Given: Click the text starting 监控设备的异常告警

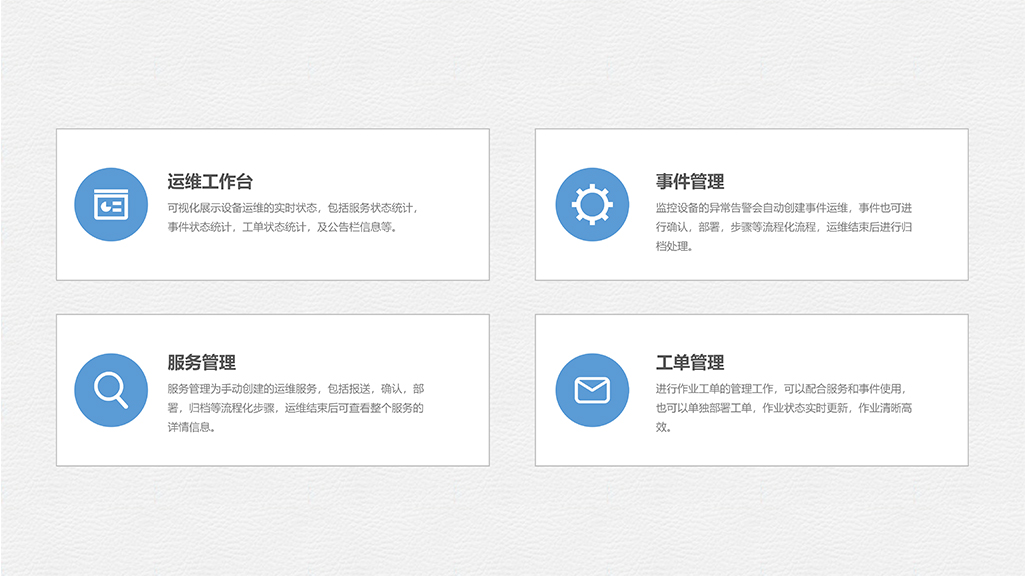Looking at the screenshot, I should point(784,227).
